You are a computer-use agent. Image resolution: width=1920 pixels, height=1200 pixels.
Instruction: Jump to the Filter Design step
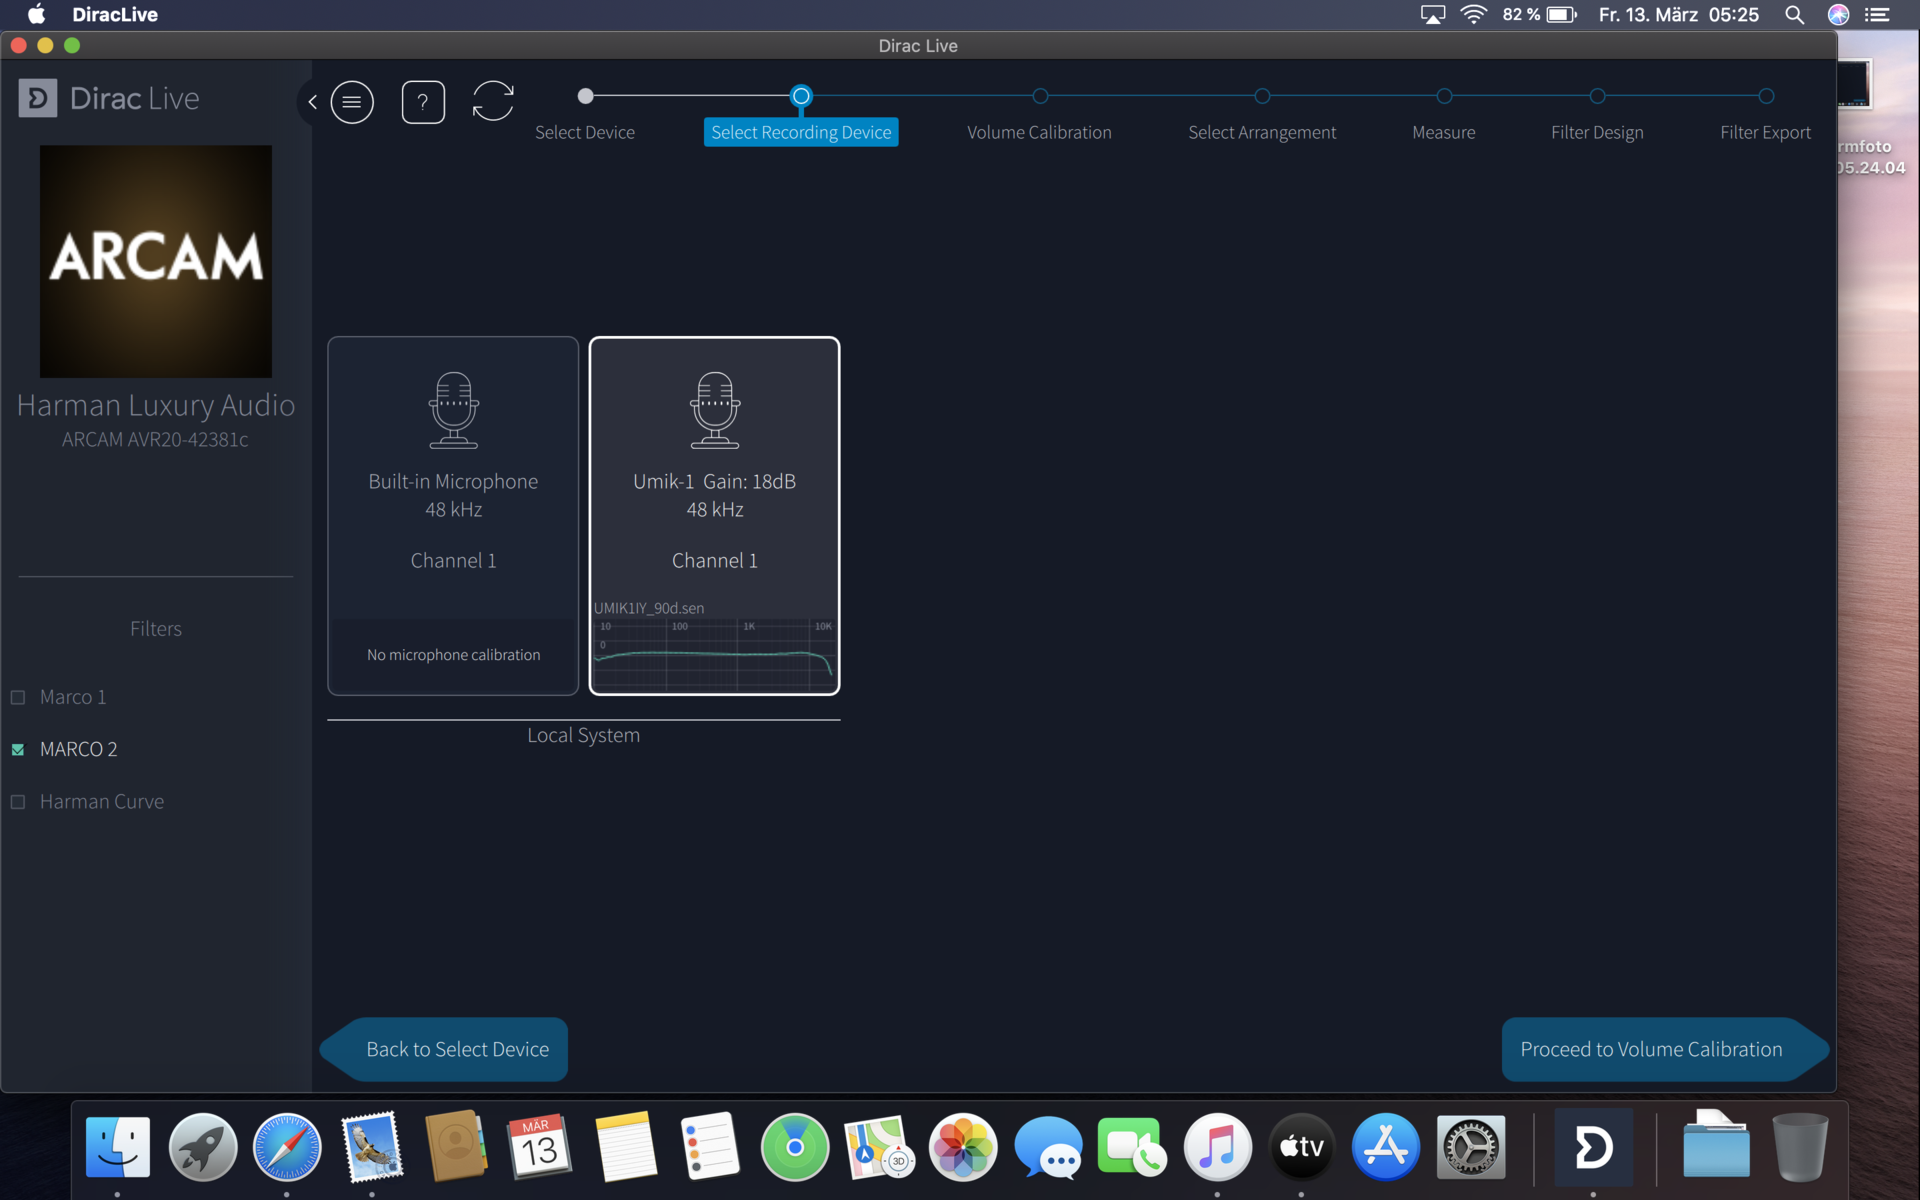[1597, 132]
